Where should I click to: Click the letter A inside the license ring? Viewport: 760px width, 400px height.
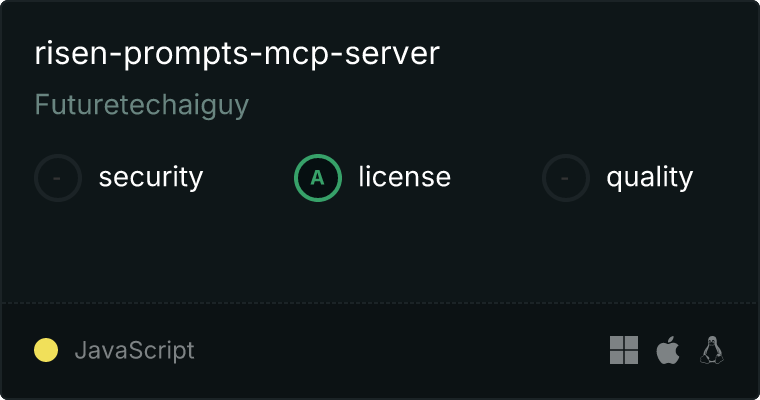point(317,178)
